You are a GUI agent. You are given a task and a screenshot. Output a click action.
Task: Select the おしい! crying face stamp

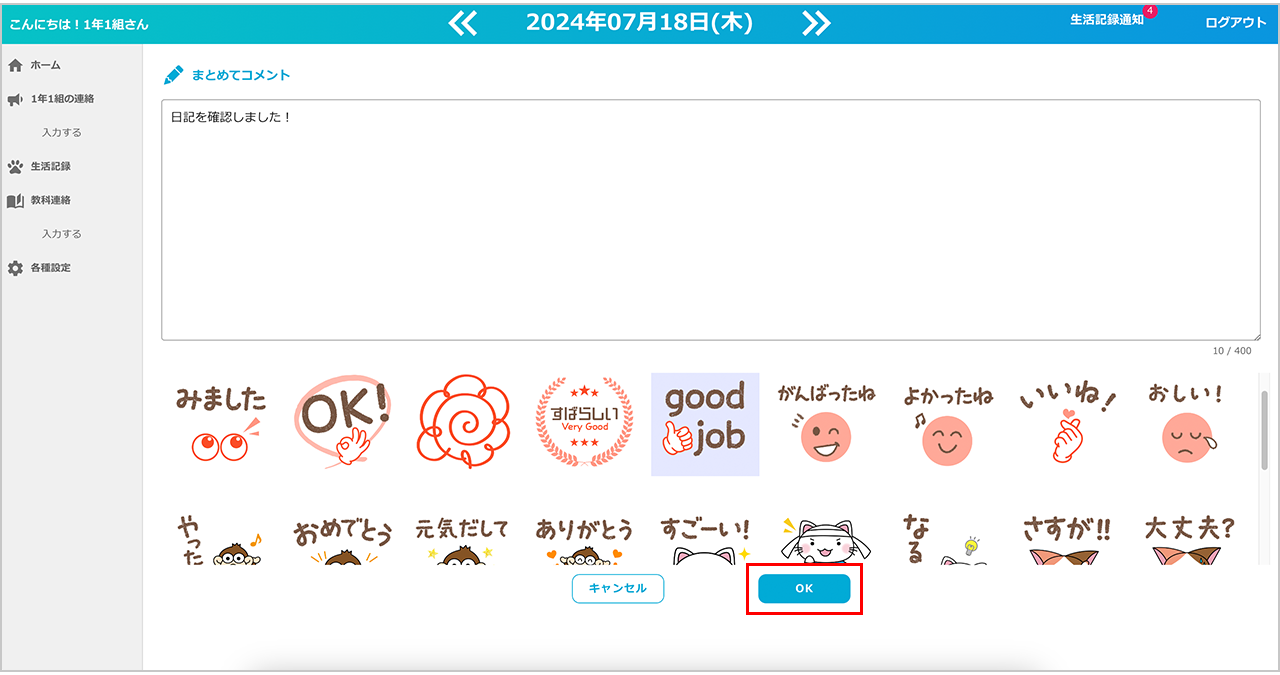coord(1185,424)
